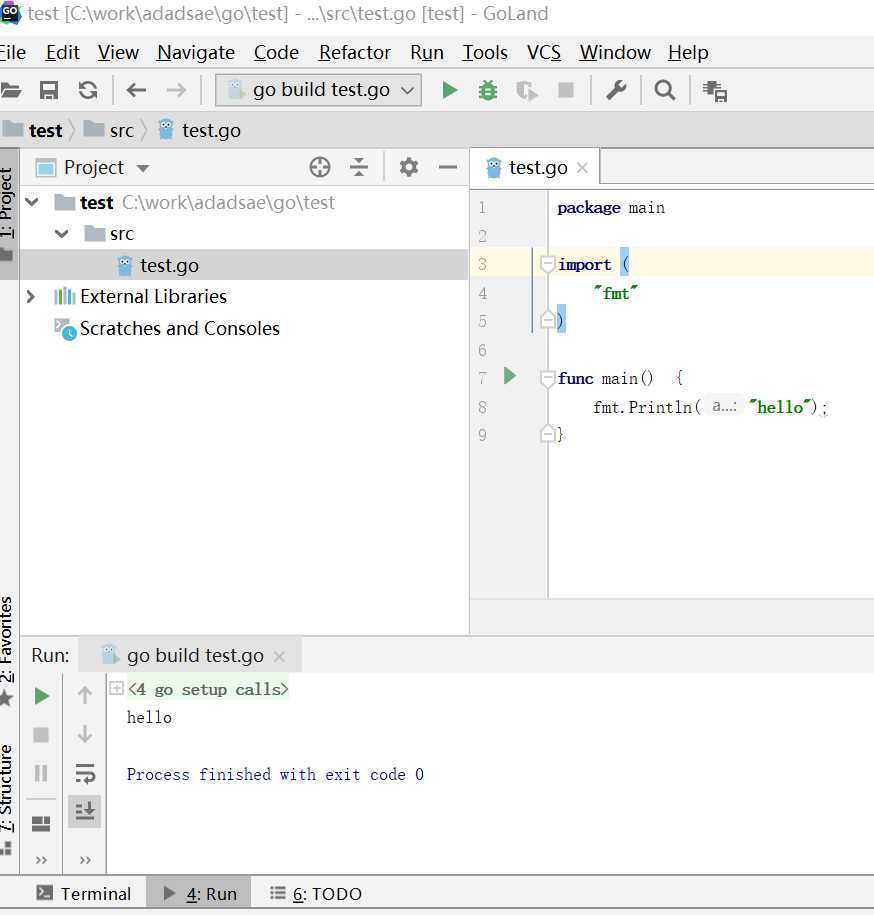This screenshot has height=915, width=874.
Task: Open the Tools menu
Action: click(x=485, y=53)
